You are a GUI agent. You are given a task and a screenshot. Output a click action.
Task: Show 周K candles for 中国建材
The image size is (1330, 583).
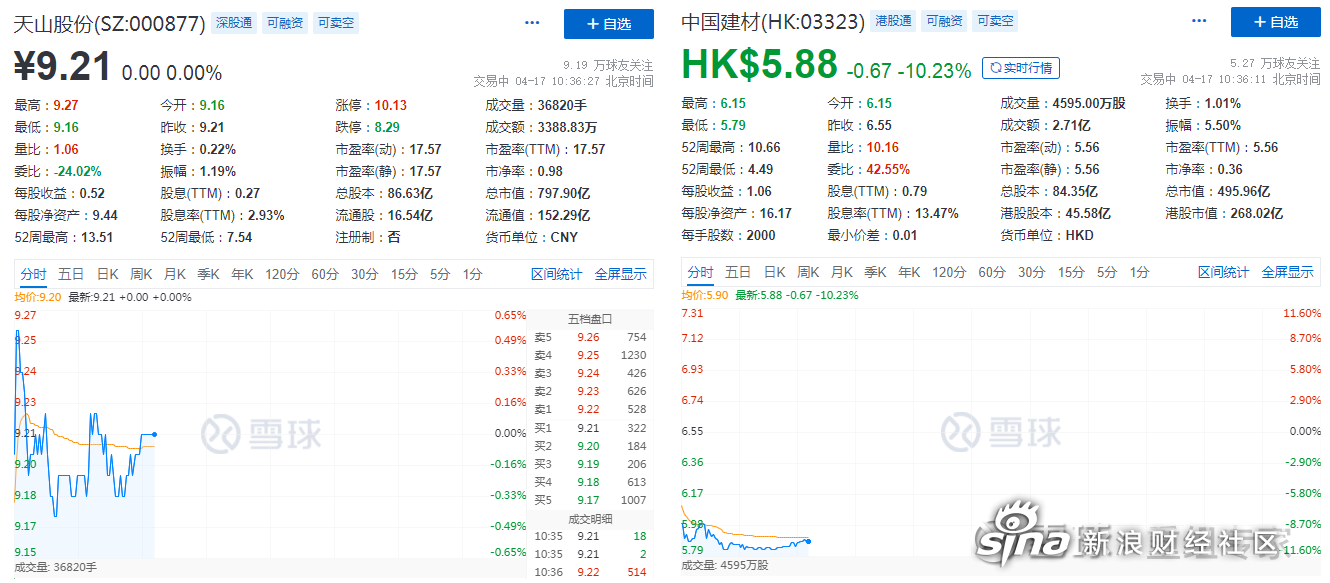[x=809, y=272]
